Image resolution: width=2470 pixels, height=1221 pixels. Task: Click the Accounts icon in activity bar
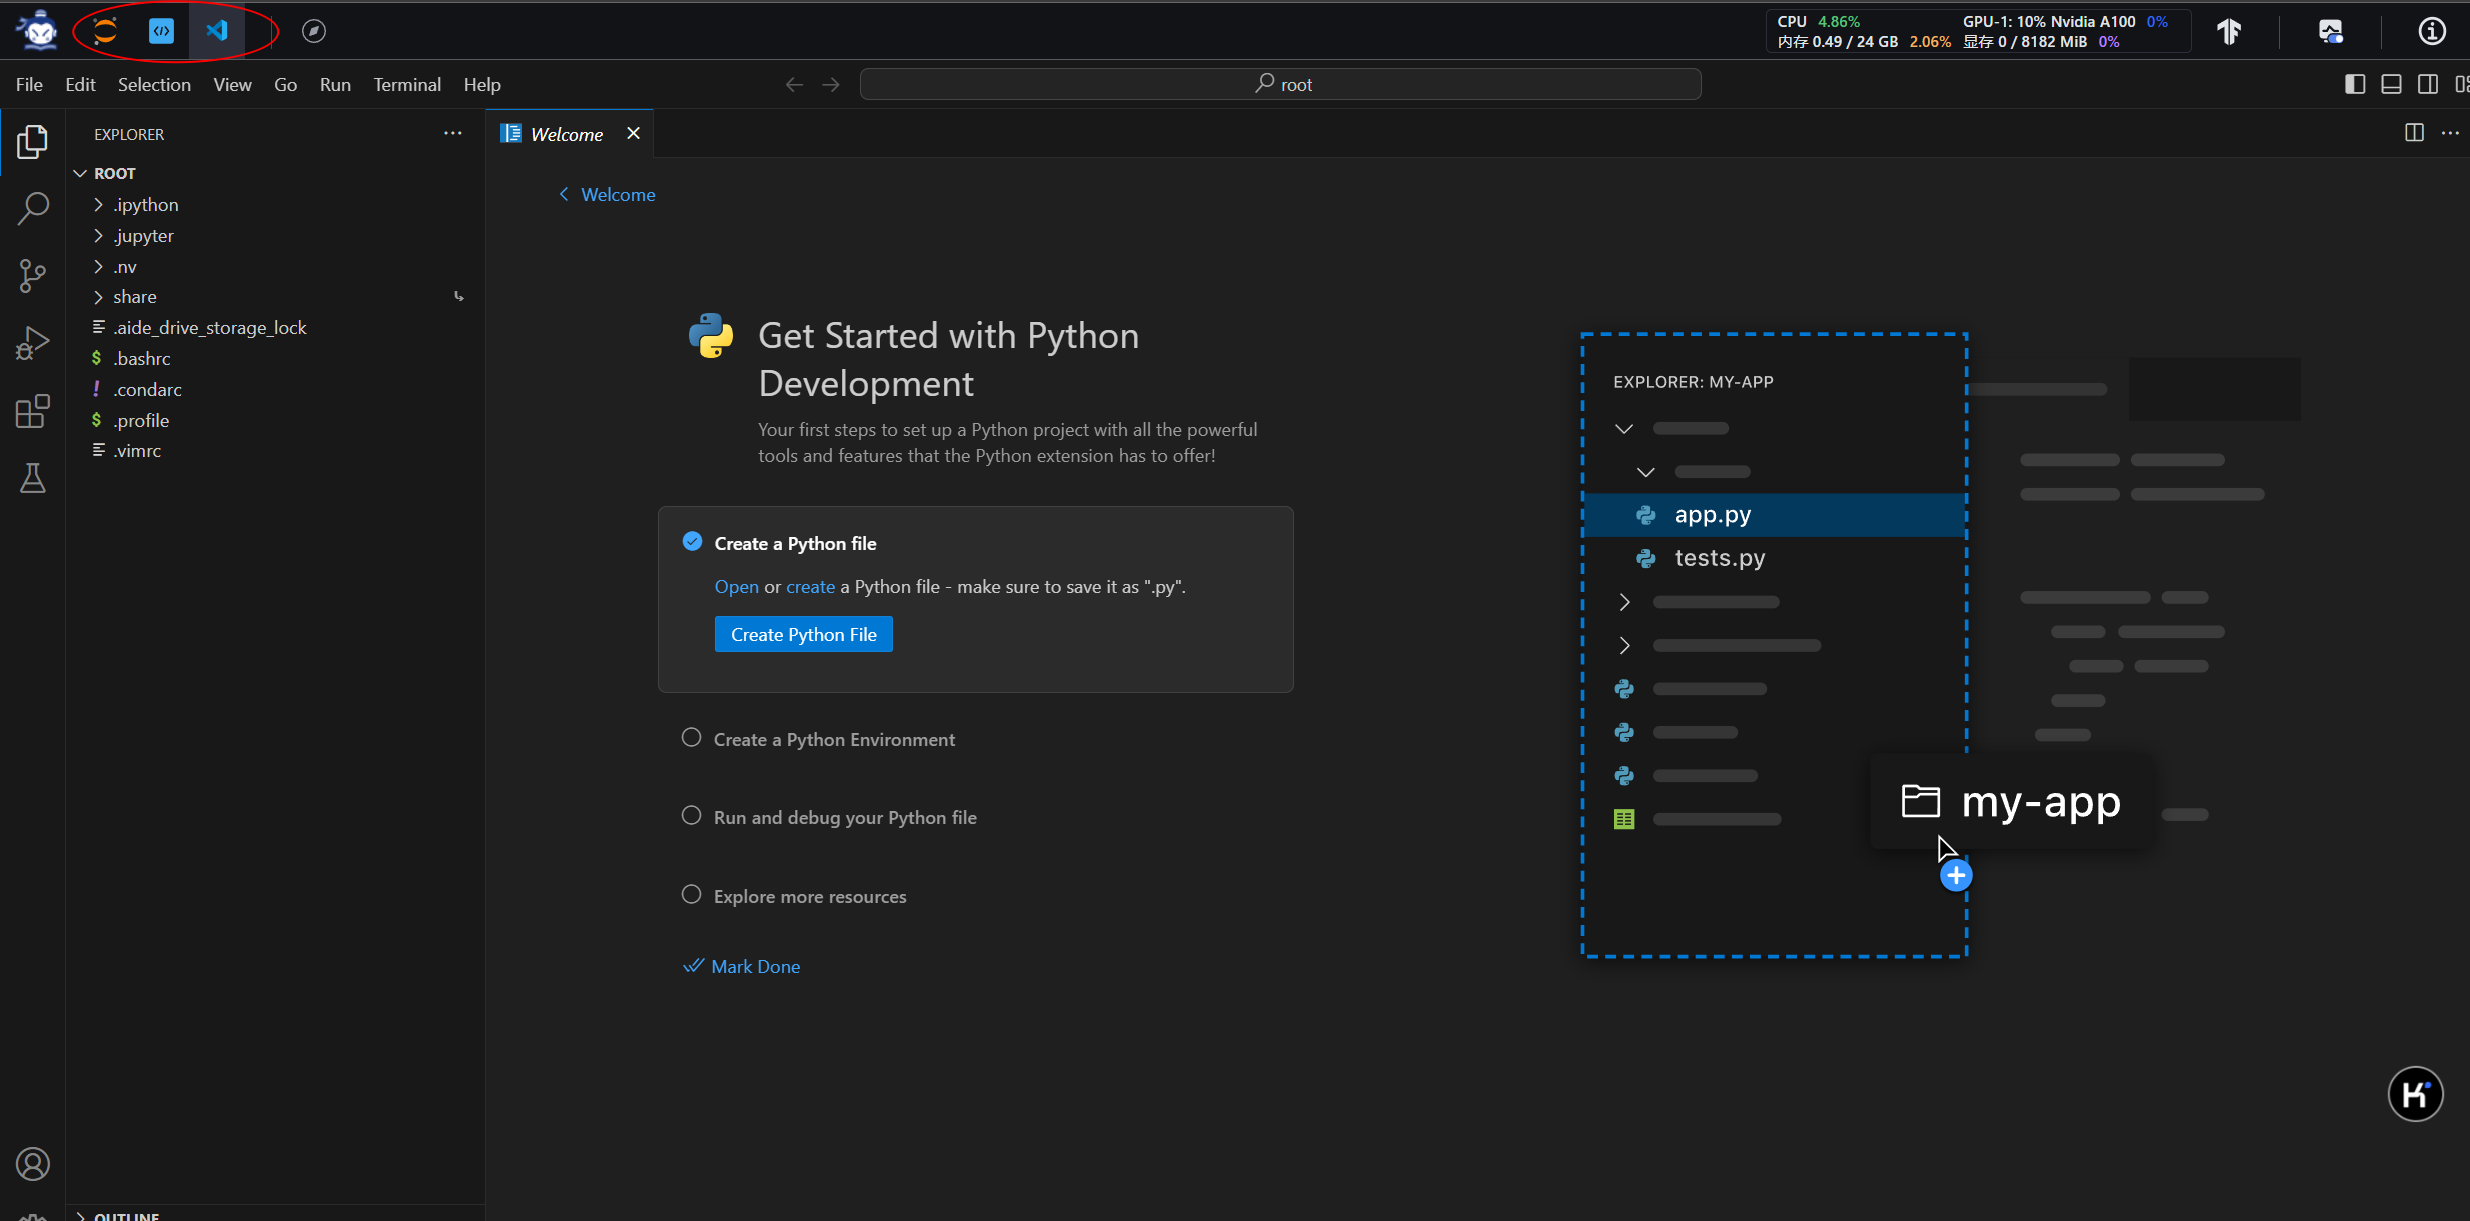tap(32, 1164)
